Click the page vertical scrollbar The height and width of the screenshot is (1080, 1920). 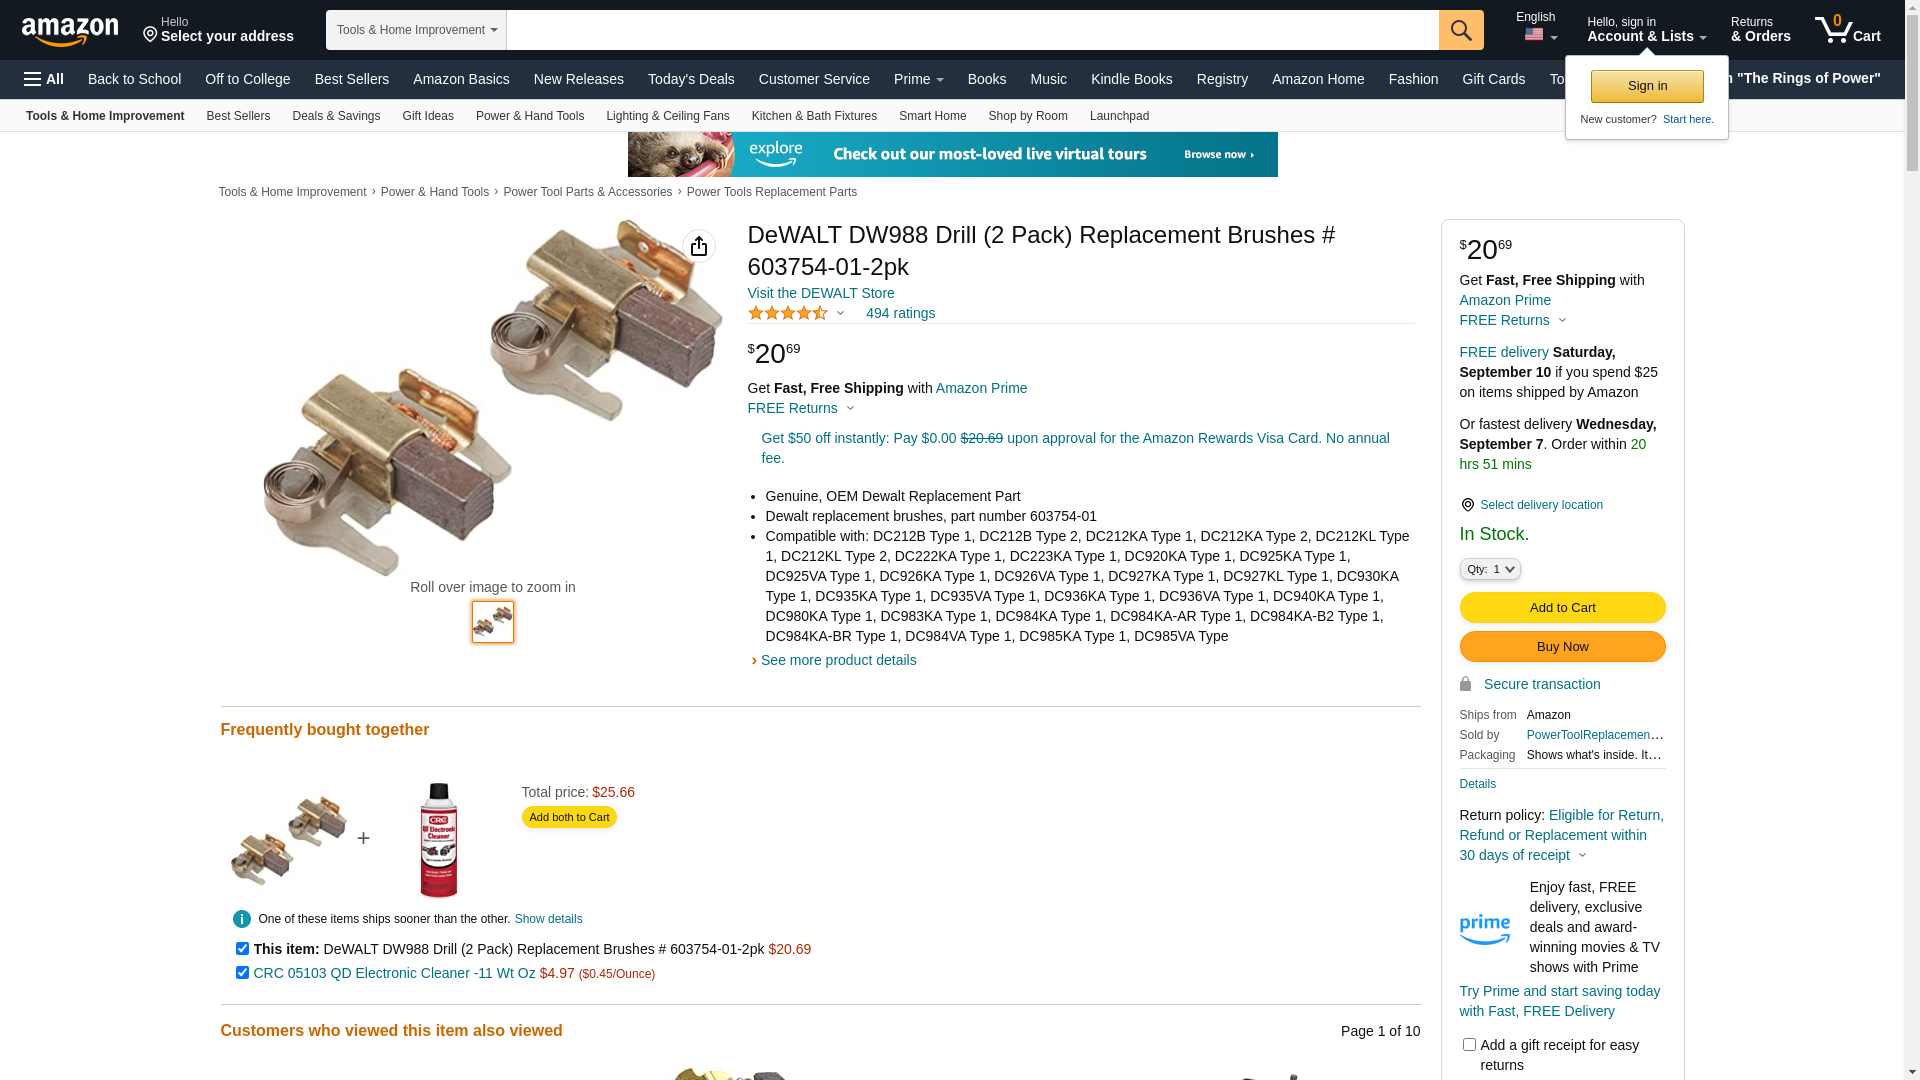[1912, 540]
